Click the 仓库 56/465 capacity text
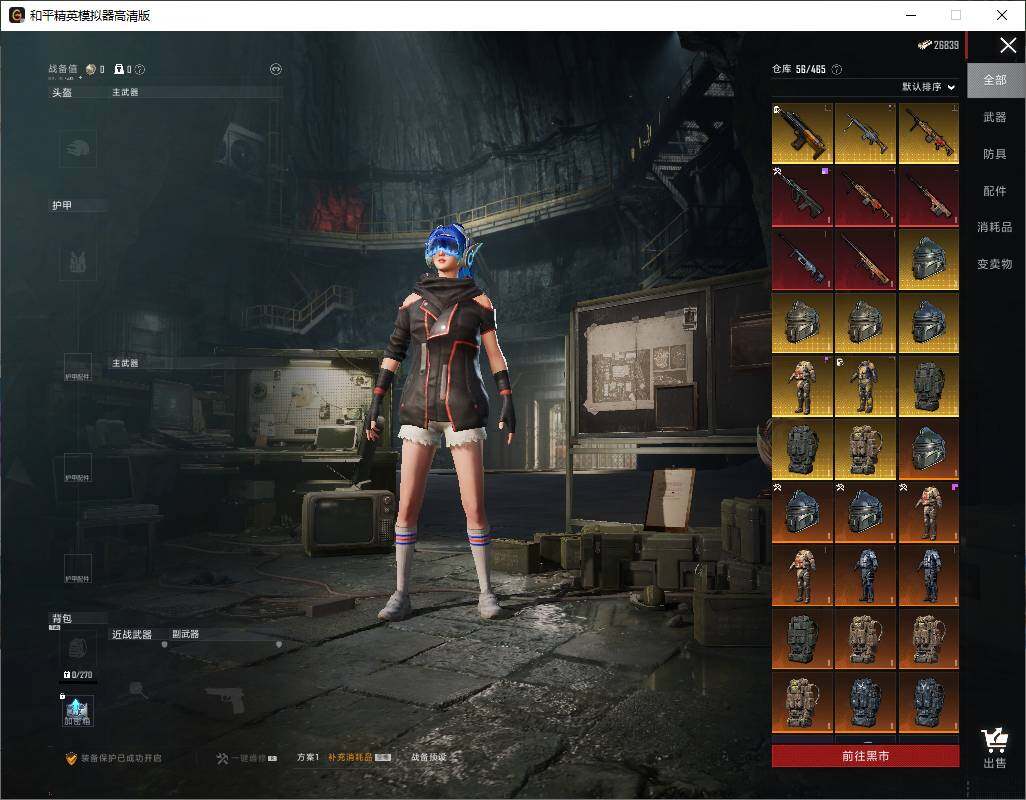1026x800 pixels. click(799, 69)
